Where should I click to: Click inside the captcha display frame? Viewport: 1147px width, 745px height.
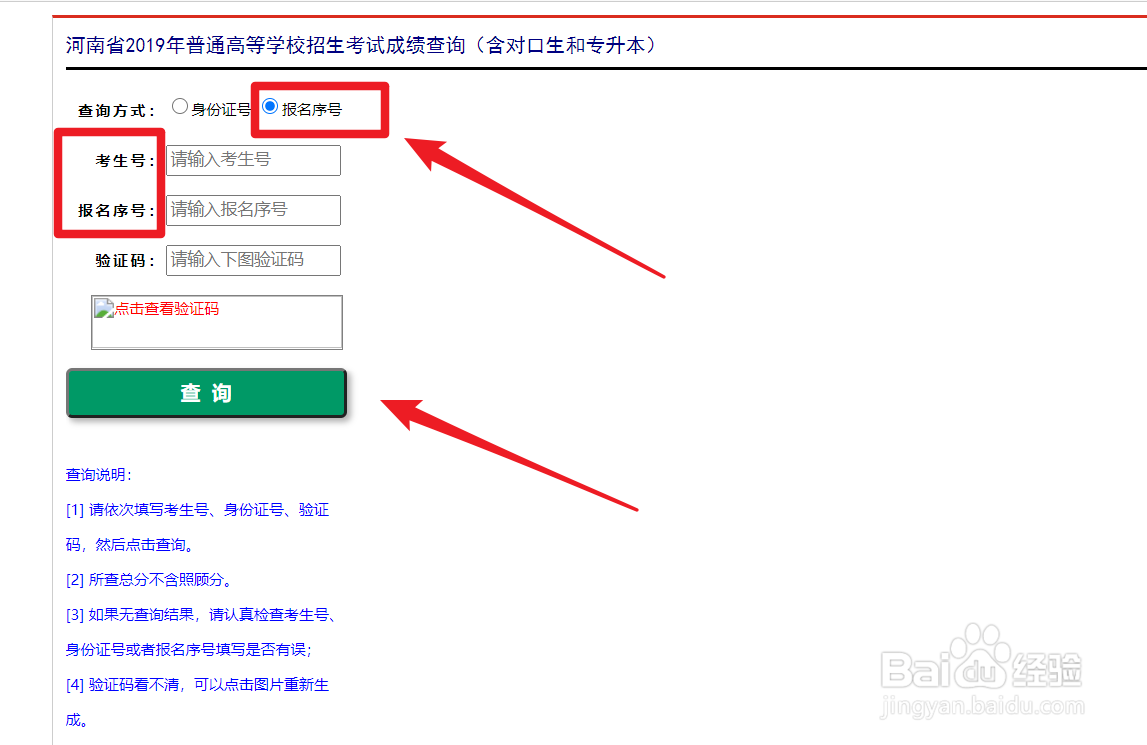point(216,322)
